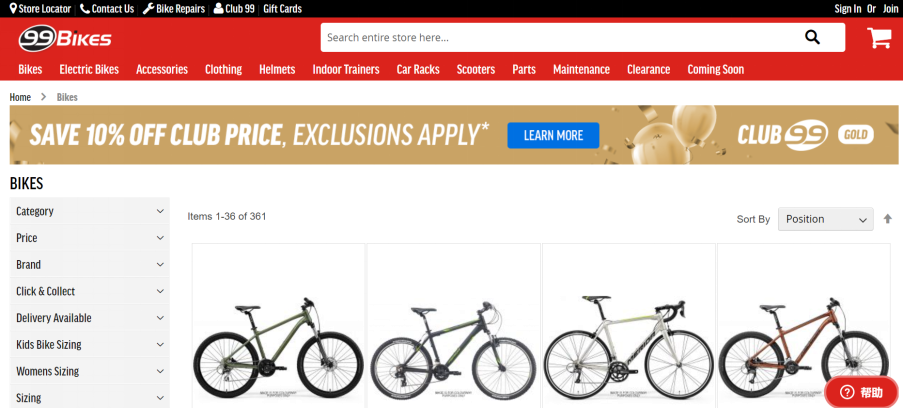Click the Club 99 person icon link
The image size is (903, 408).
pos(234,9)
